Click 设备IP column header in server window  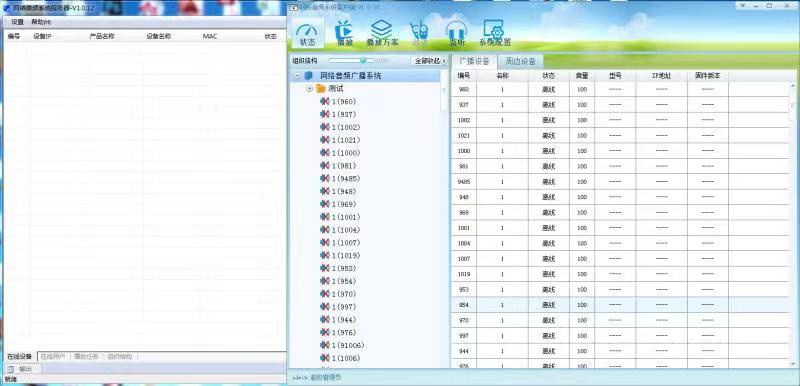42,36
